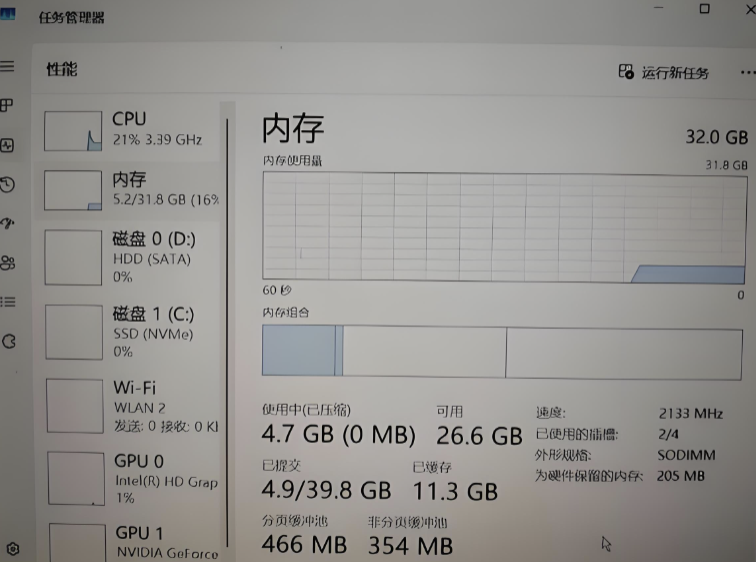
Task: Open Task Manager settings gear
Action: click(12, 549)
